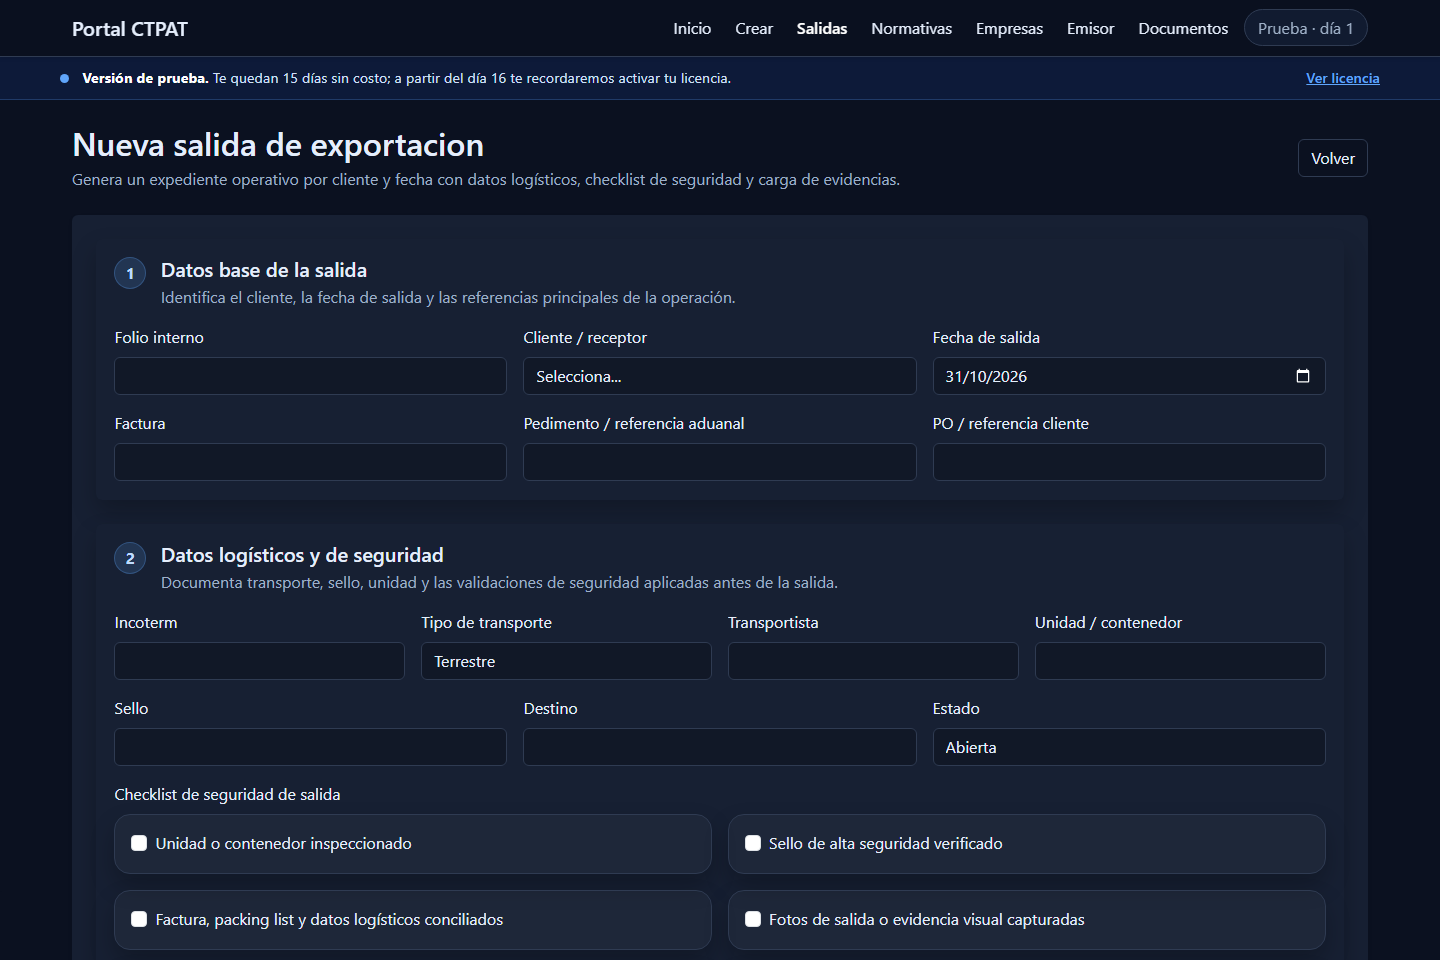Open the Crear menu item
Image resolution: width=1440 pixels, height=960 pixels.
[x=754, y=28]
